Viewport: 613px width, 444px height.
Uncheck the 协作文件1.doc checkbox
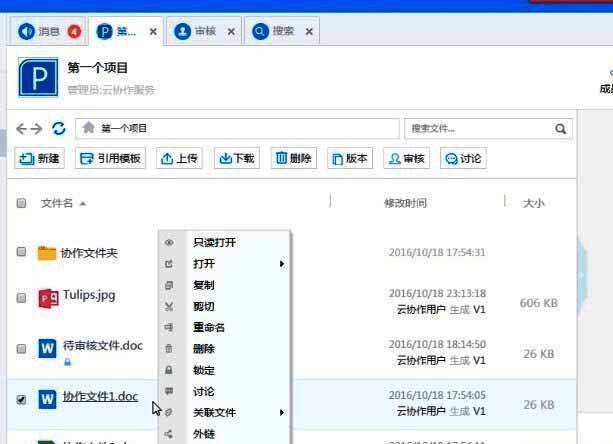pyautogui.click(x=22, y=399)
